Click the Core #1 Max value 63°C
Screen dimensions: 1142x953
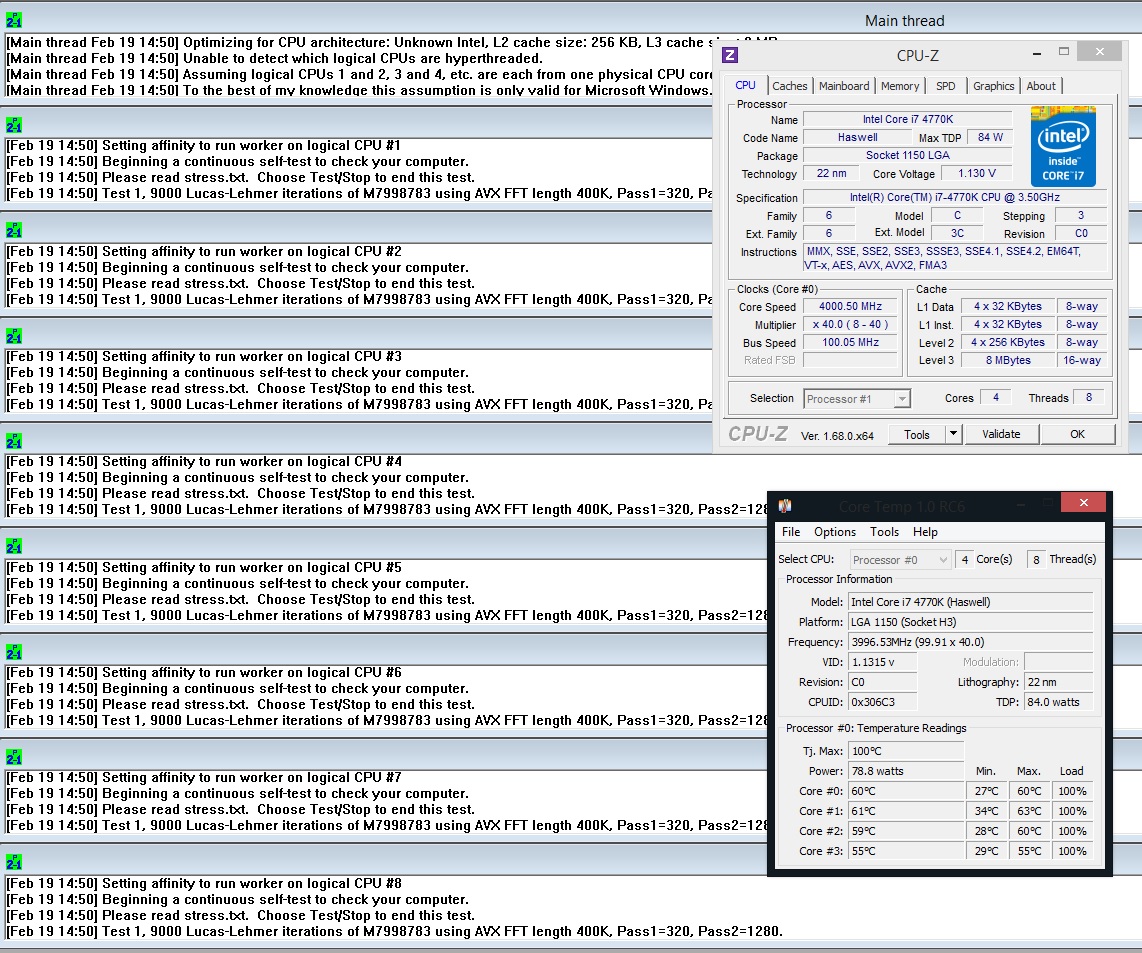click(1029, 811)
